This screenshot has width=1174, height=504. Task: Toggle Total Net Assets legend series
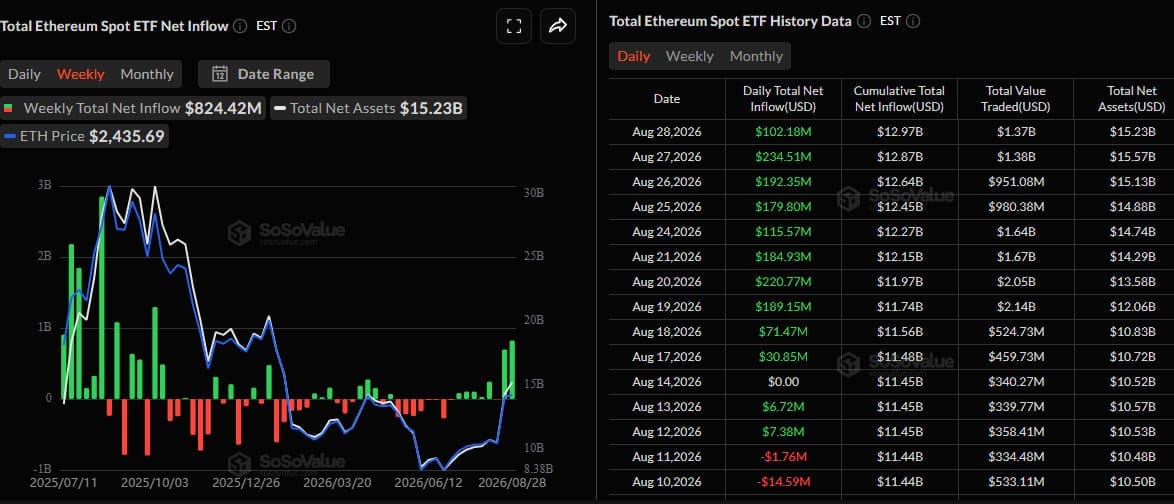[368, 109]
